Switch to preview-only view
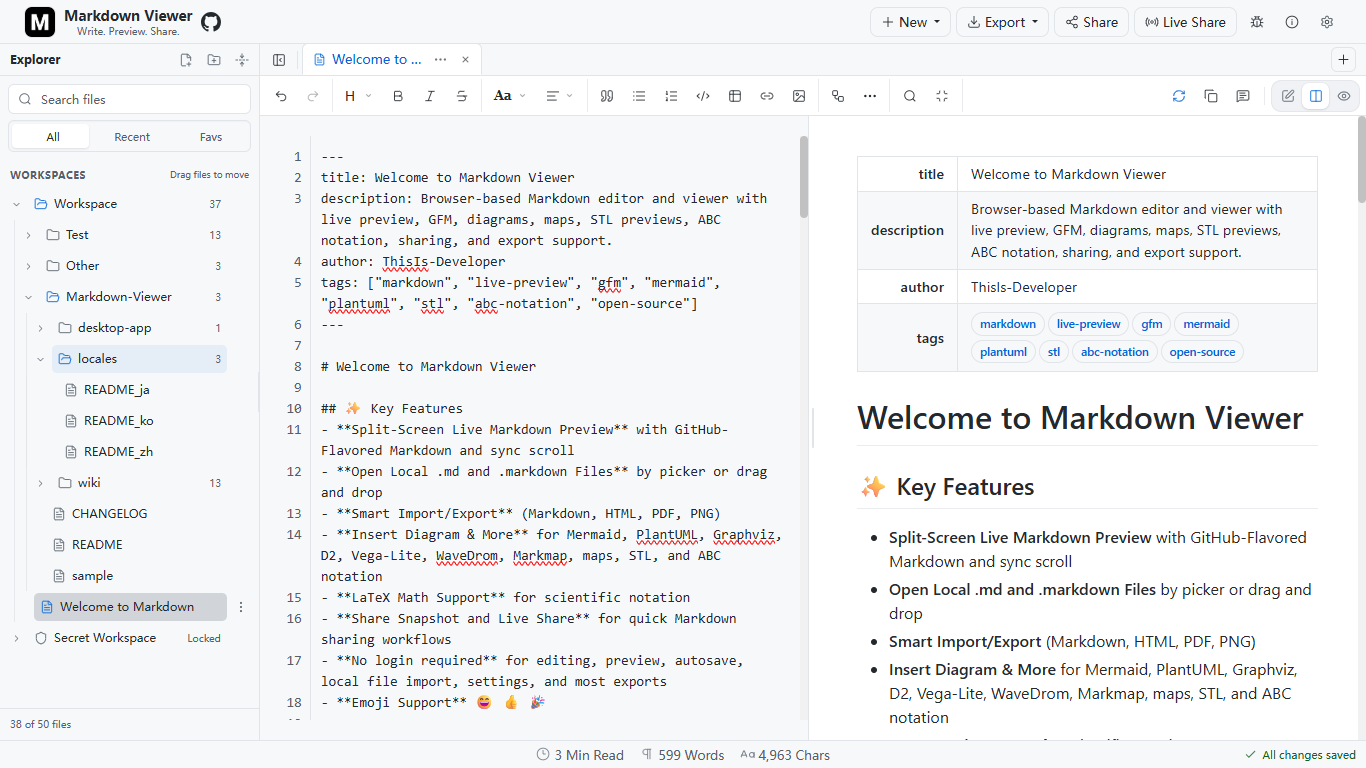The width and height of the screenshot is (1366, 768). (x=1344, y=96)
